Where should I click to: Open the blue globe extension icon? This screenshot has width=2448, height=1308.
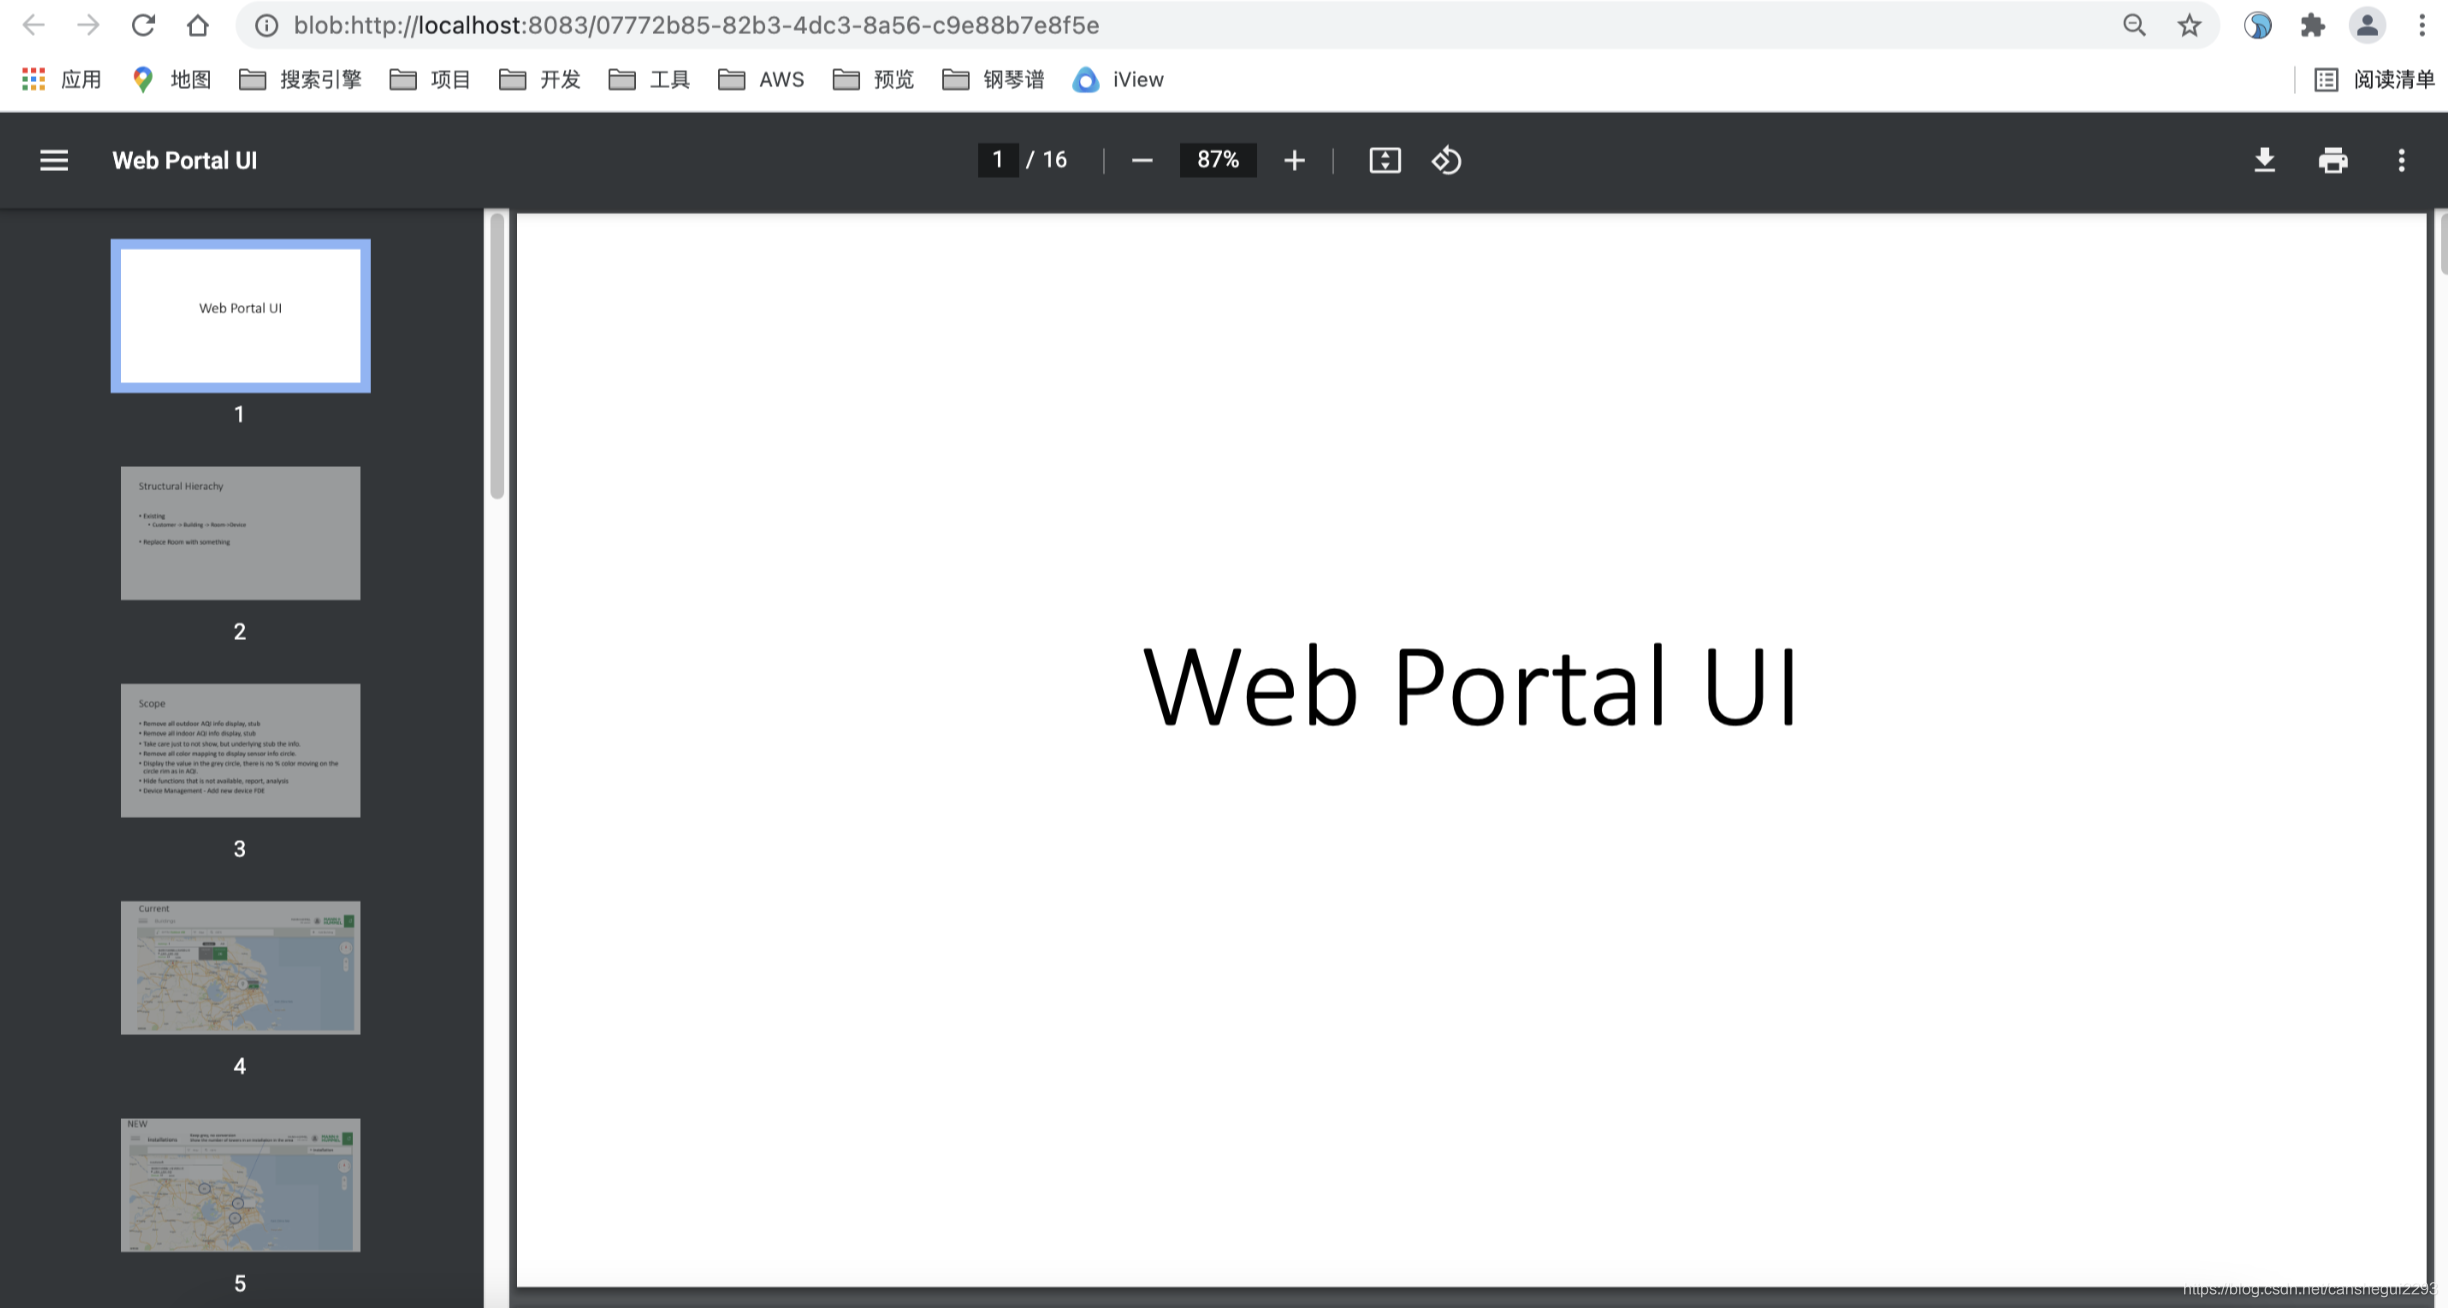point(2258,25)
